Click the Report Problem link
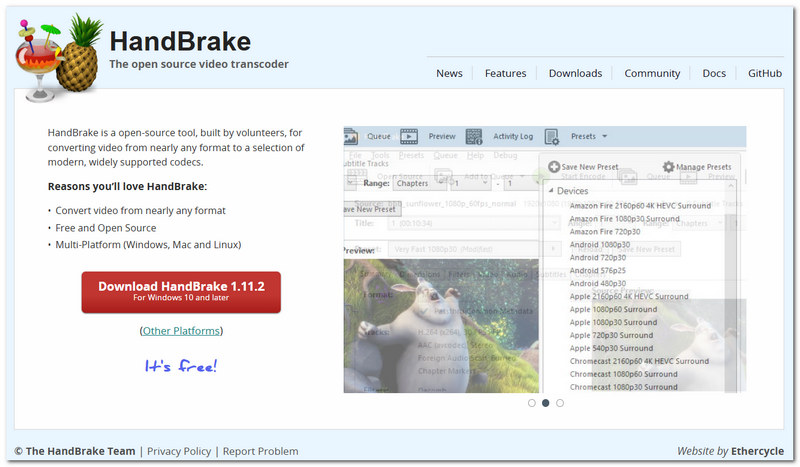This screenshot has width=800, height=467. click(x=260, y=451)
